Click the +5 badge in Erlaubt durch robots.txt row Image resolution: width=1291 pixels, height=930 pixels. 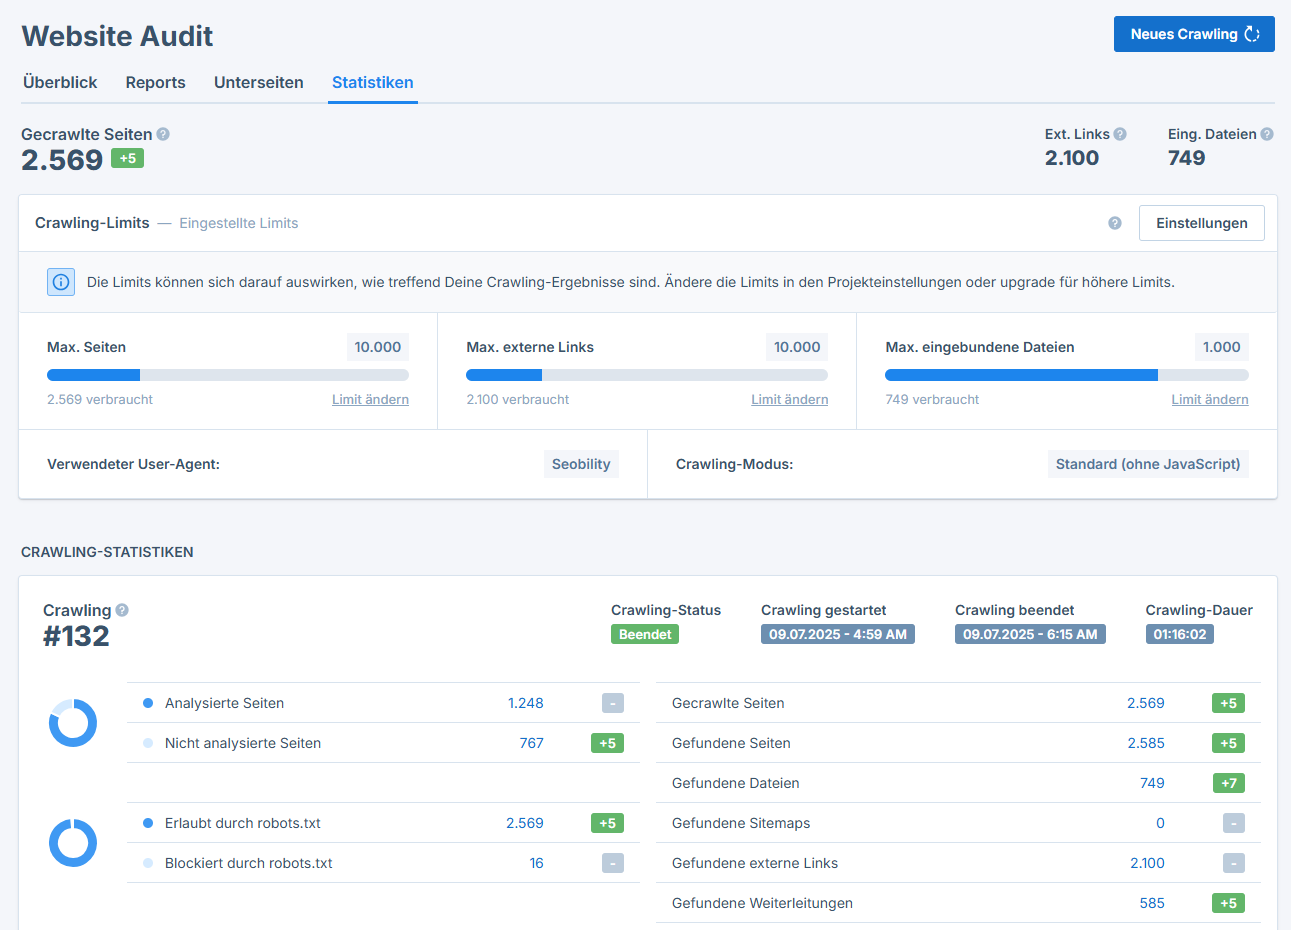click(x=607, y=823)
